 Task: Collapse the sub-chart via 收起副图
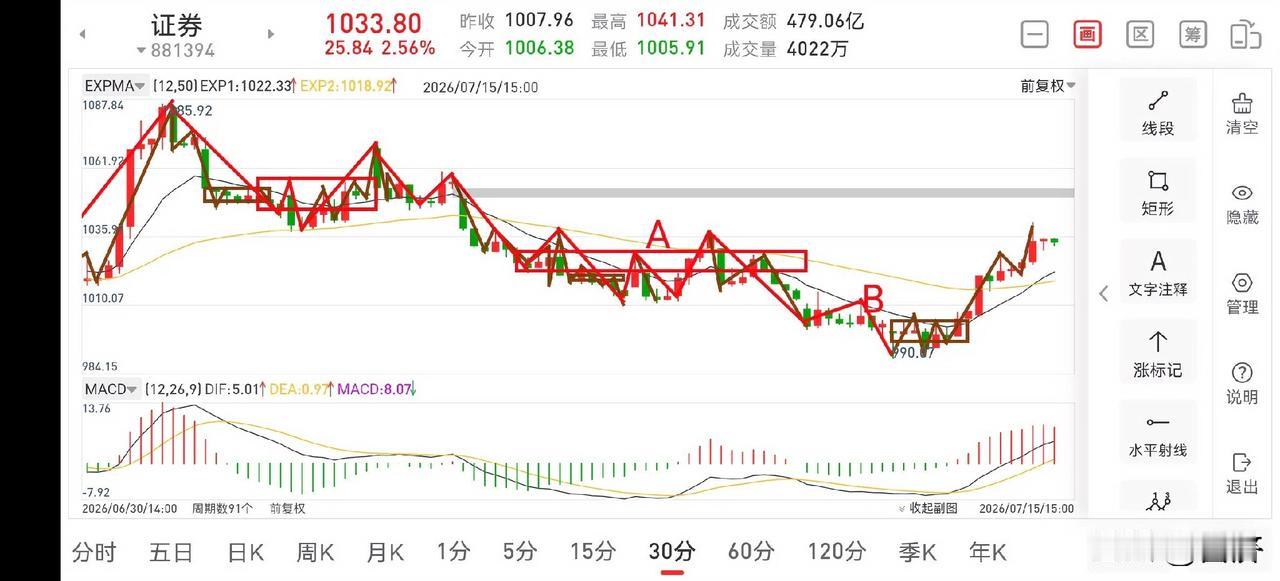927,508
